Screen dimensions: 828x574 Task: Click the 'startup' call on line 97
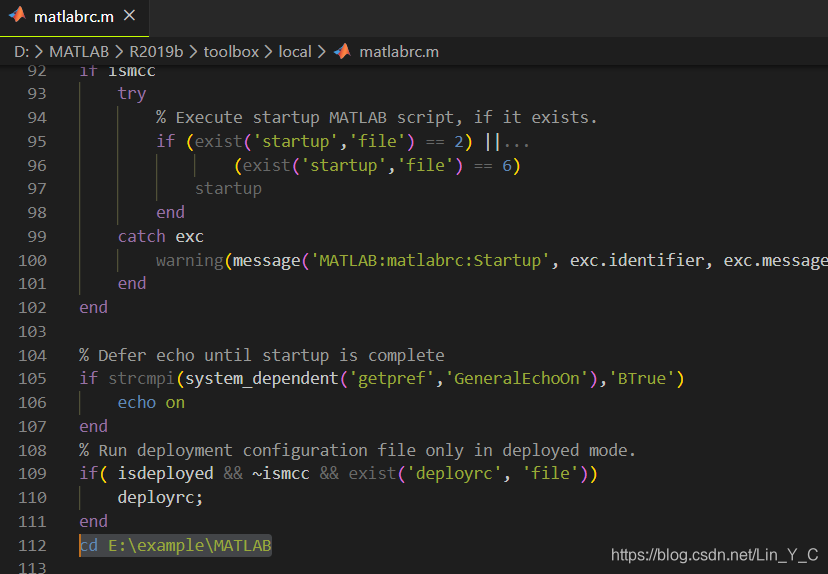tap(228, 189)
